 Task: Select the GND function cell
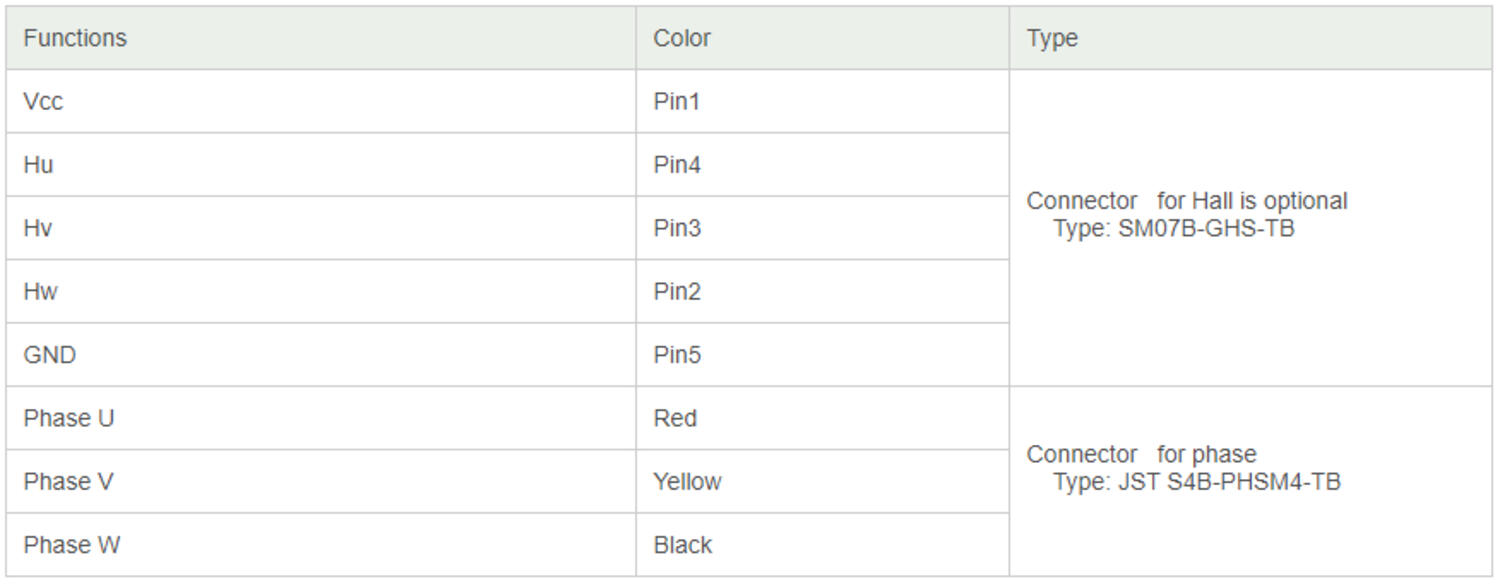(x=321, y=355)
